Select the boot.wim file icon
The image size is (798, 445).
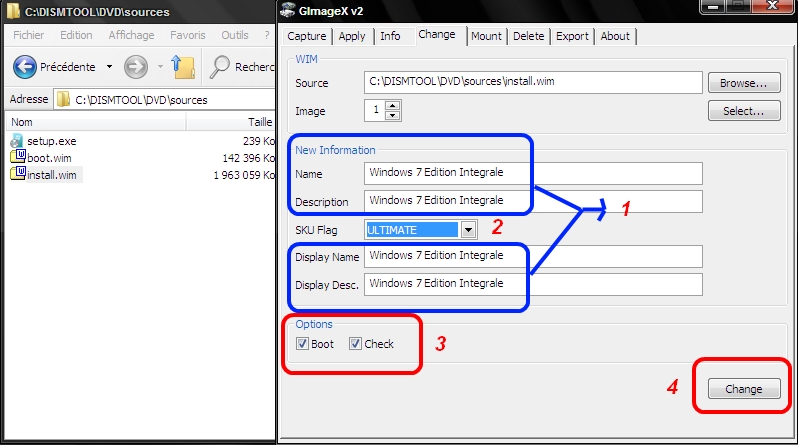coord(17,158)
